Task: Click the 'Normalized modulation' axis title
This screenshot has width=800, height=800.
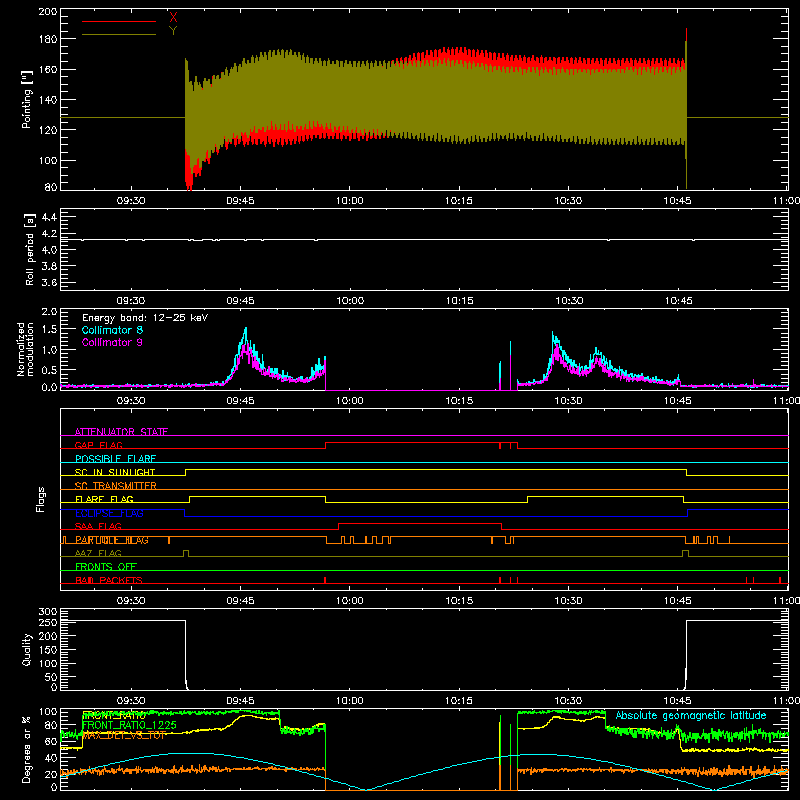Action: coord(26,349)
